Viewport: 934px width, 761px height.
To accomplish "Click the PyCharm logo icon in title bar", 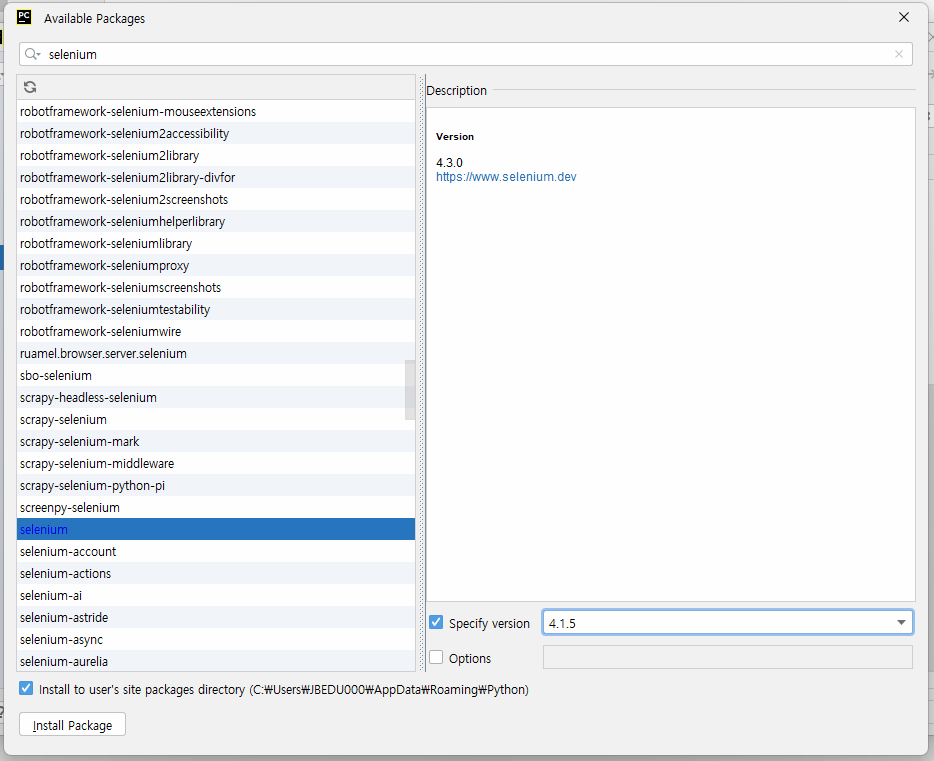I will pyautogui.click(x=24, y=17).
